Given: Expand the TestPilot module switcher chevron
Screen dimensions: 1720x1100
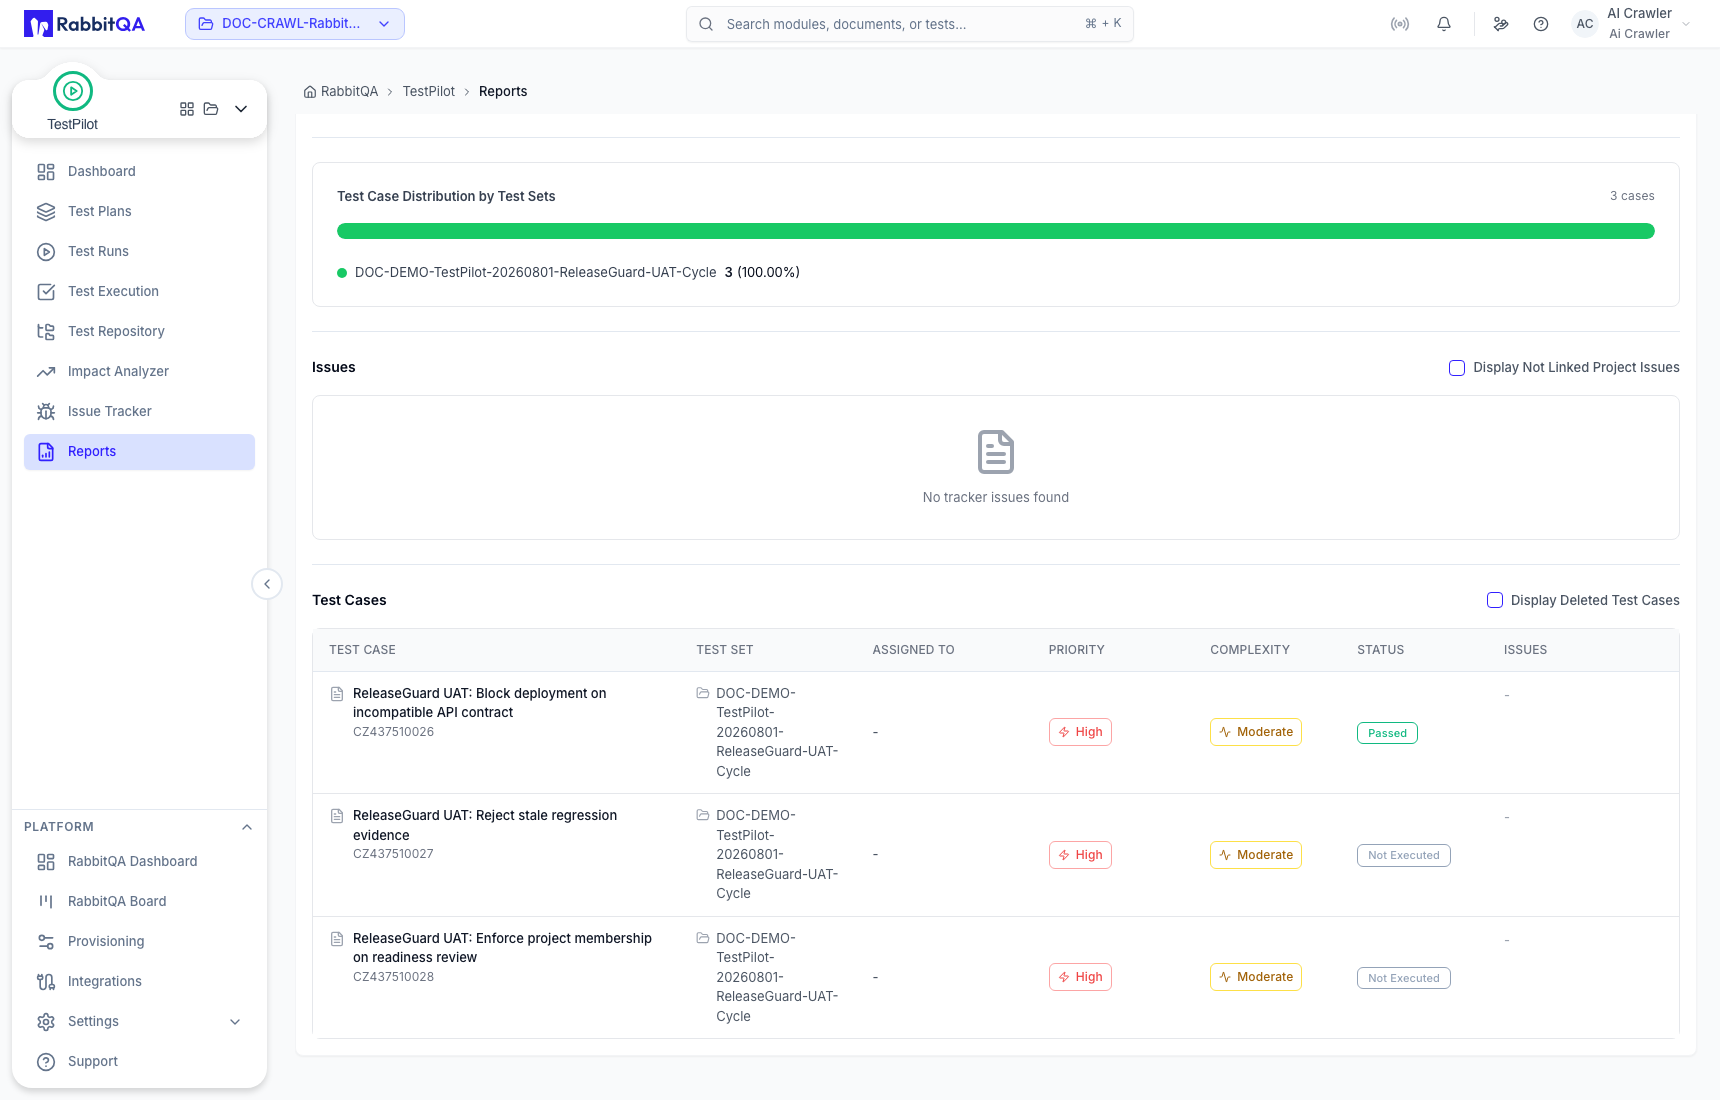Looking at the screenshot, I should pyautogui.click(x=241, y=109).
